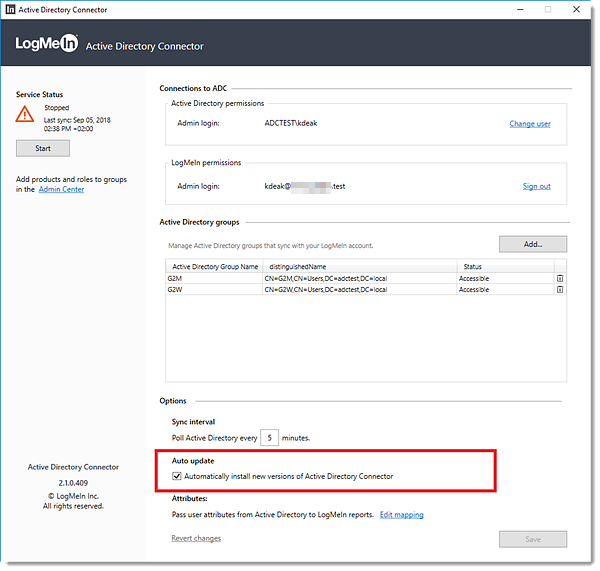Delete the G2W group row
This screenshot has height=571, width=600.
click(559, 289)
